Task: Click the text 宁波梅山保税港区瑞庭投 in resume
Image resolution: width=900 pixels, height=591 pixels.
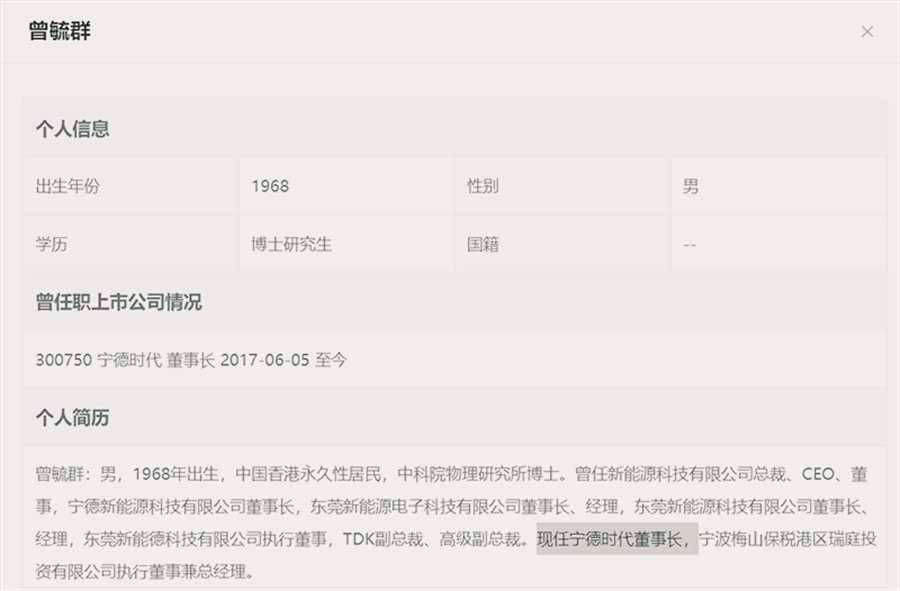Action: [788, 539]
